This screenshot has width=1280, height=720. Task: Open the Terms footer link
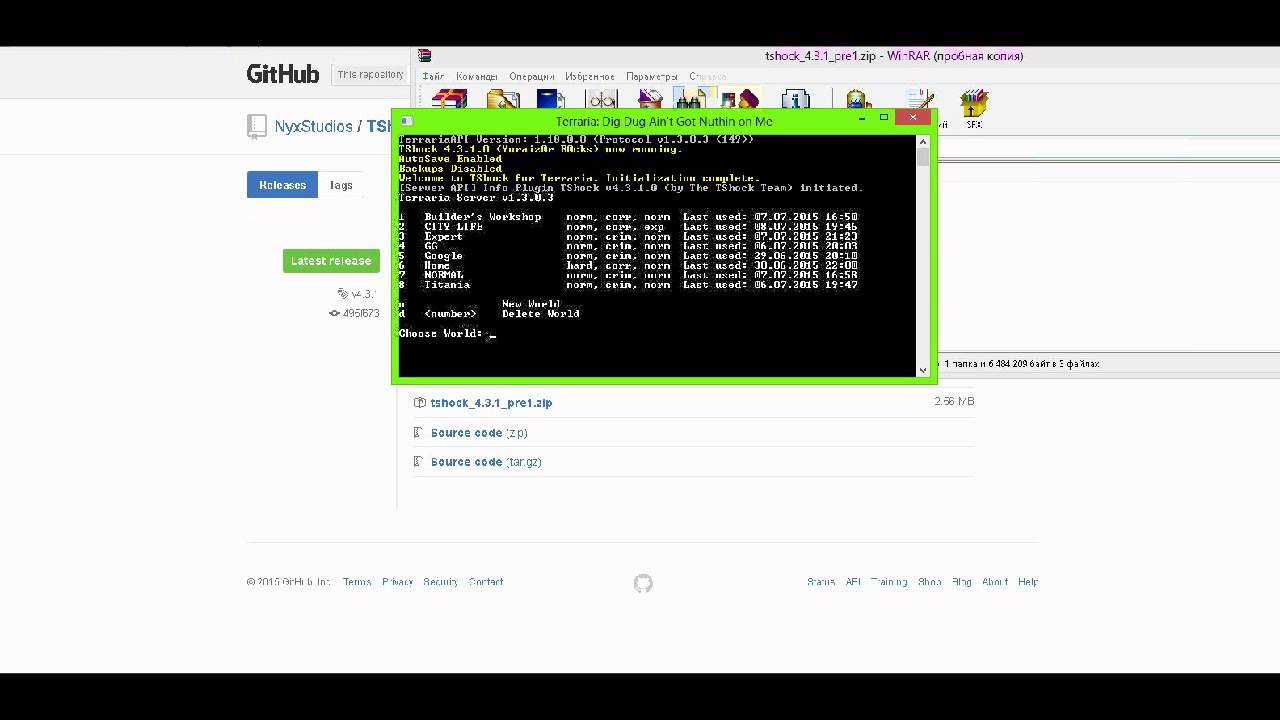click(x=357, y=582)
